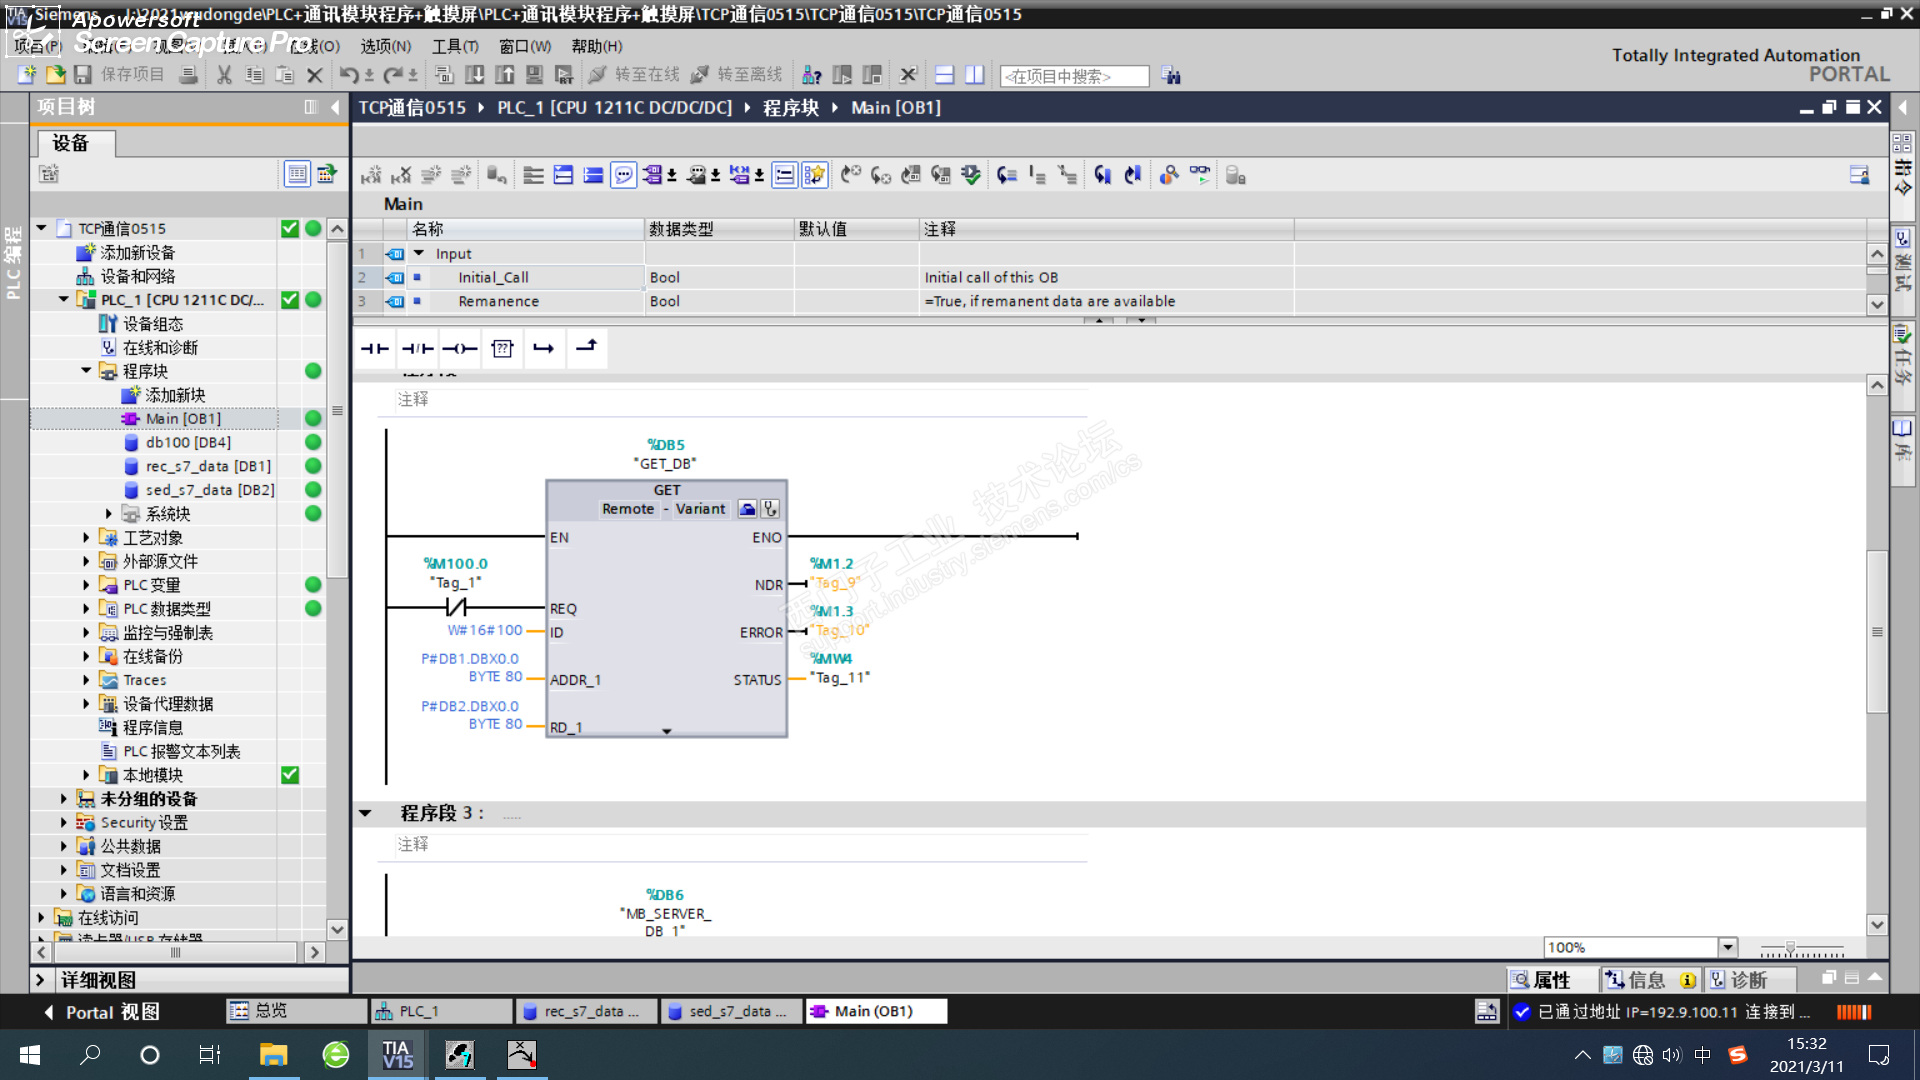Toggle the green checkbox beside PLC_1

point(290,300)
